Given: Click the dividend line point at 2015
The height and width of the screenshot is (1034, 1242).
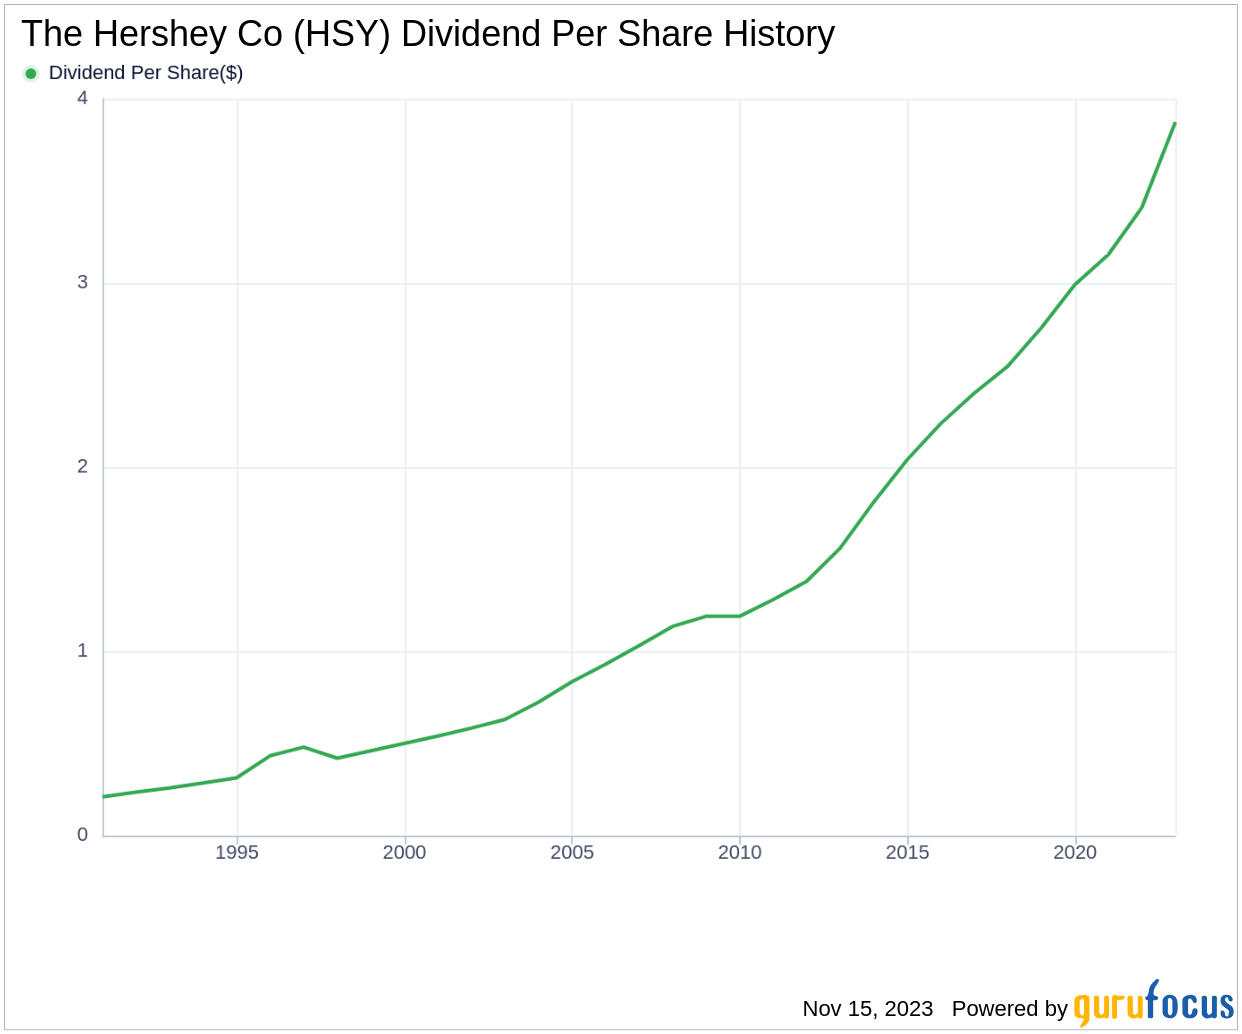Looking at the screenshot, I should 907,460.
